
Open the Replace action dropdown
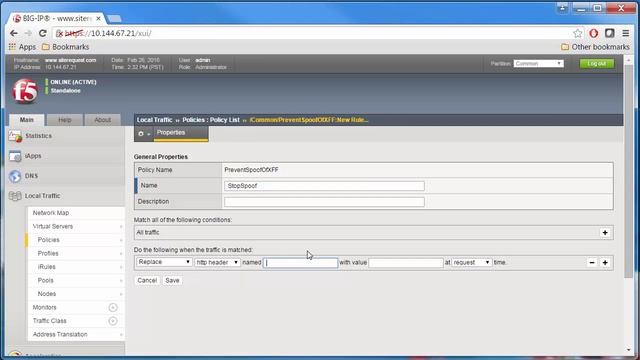[164, 262]
